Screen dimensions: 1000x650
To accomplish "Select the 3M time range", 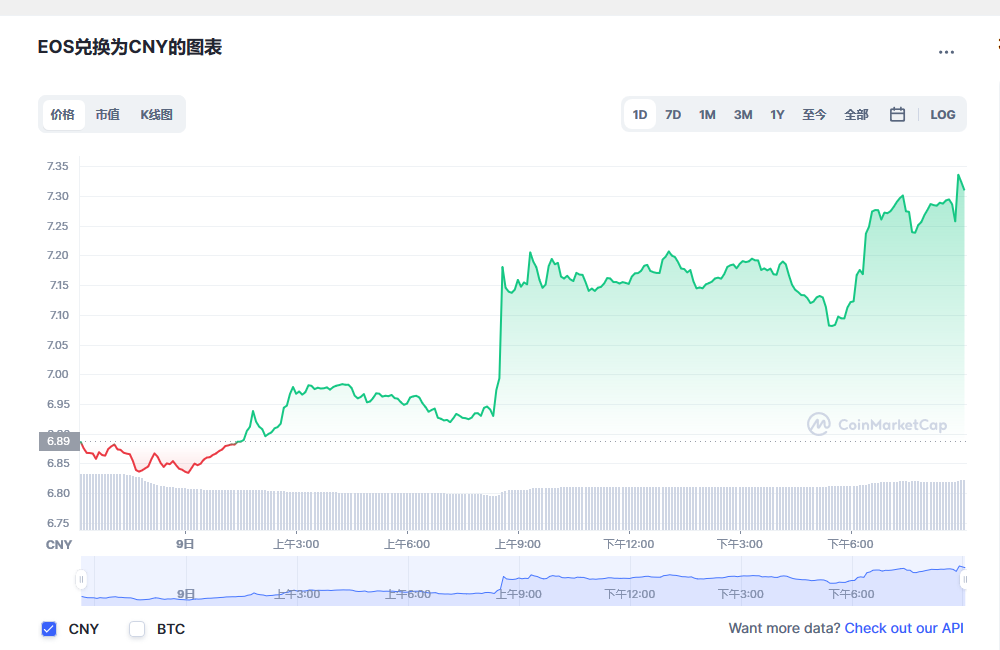I will [x=743, y=115].
